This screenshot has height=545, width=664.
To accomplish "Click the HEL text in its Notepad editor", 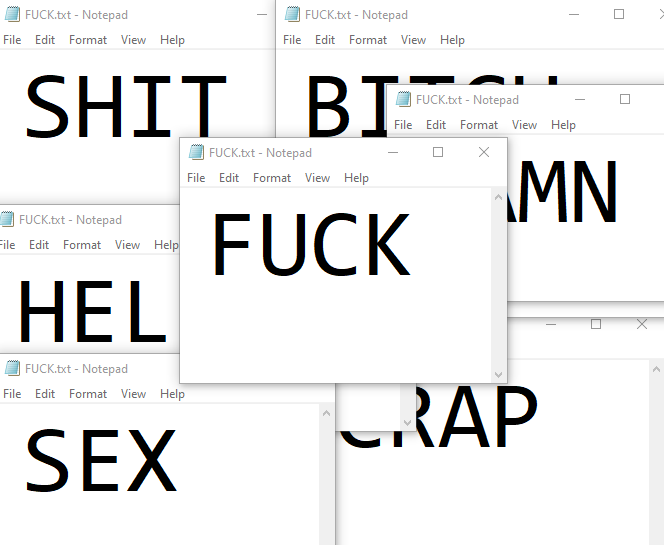I will pos(92,311).
